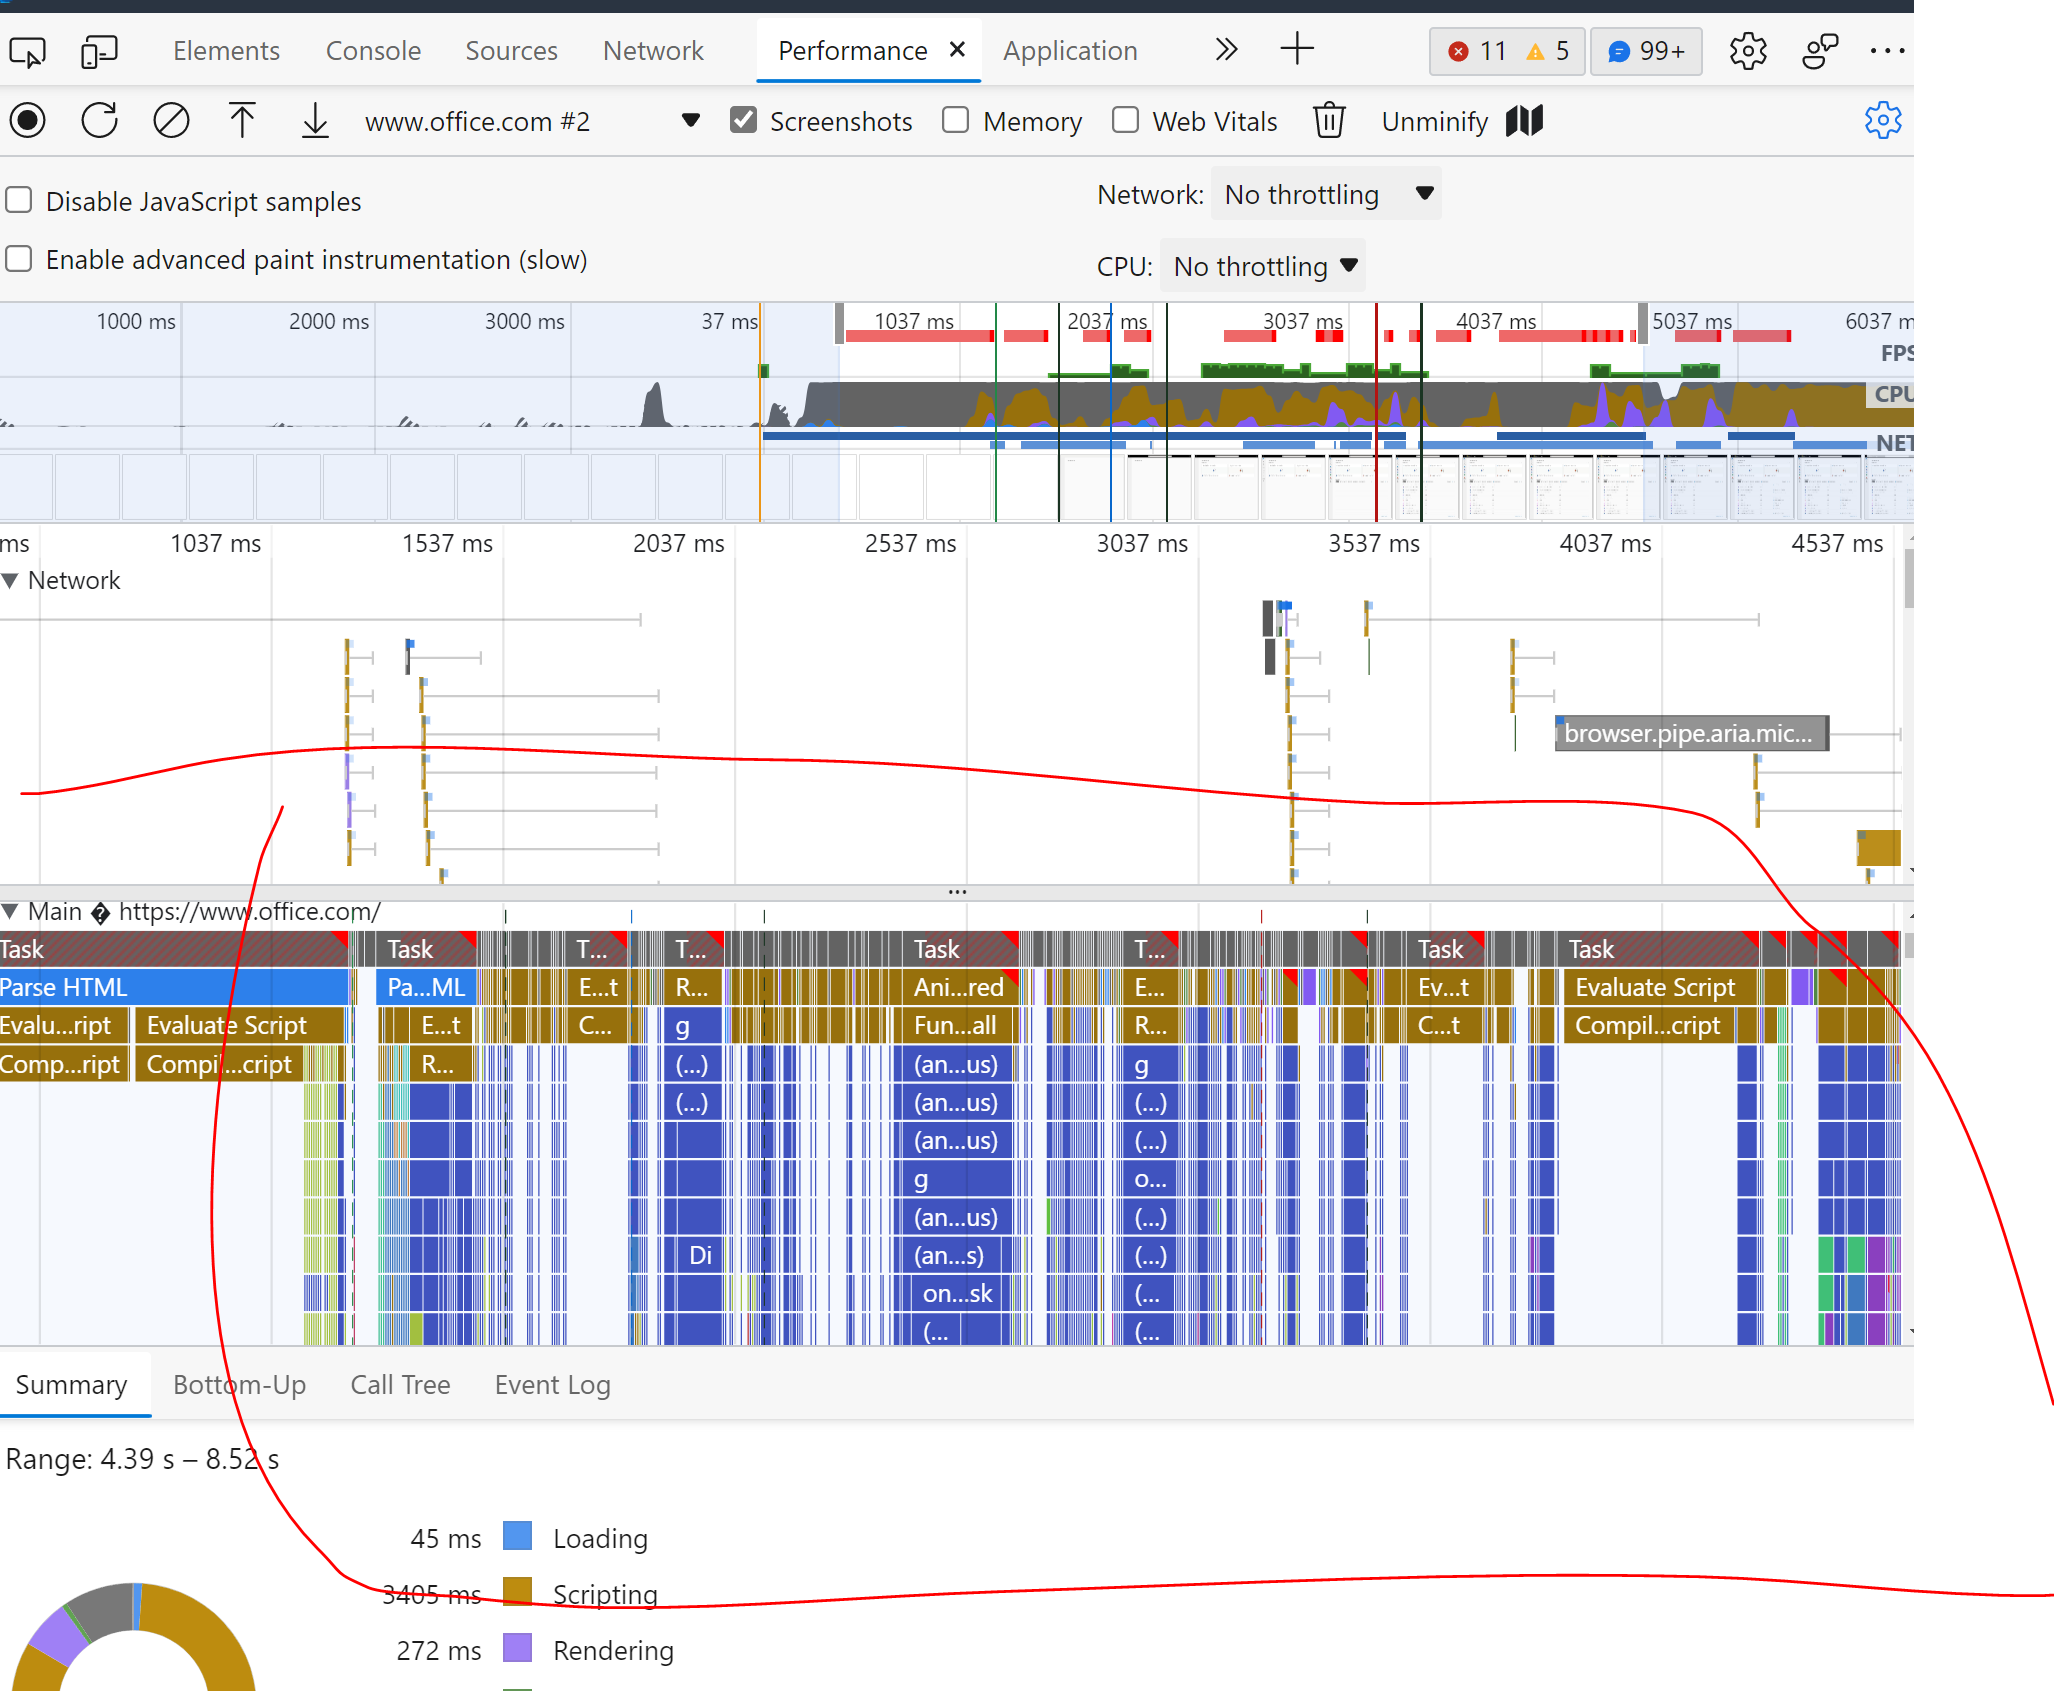This screenshot has width=2054, height=1691.
Task: Click the Unminify button
Action: point(1435,120)
